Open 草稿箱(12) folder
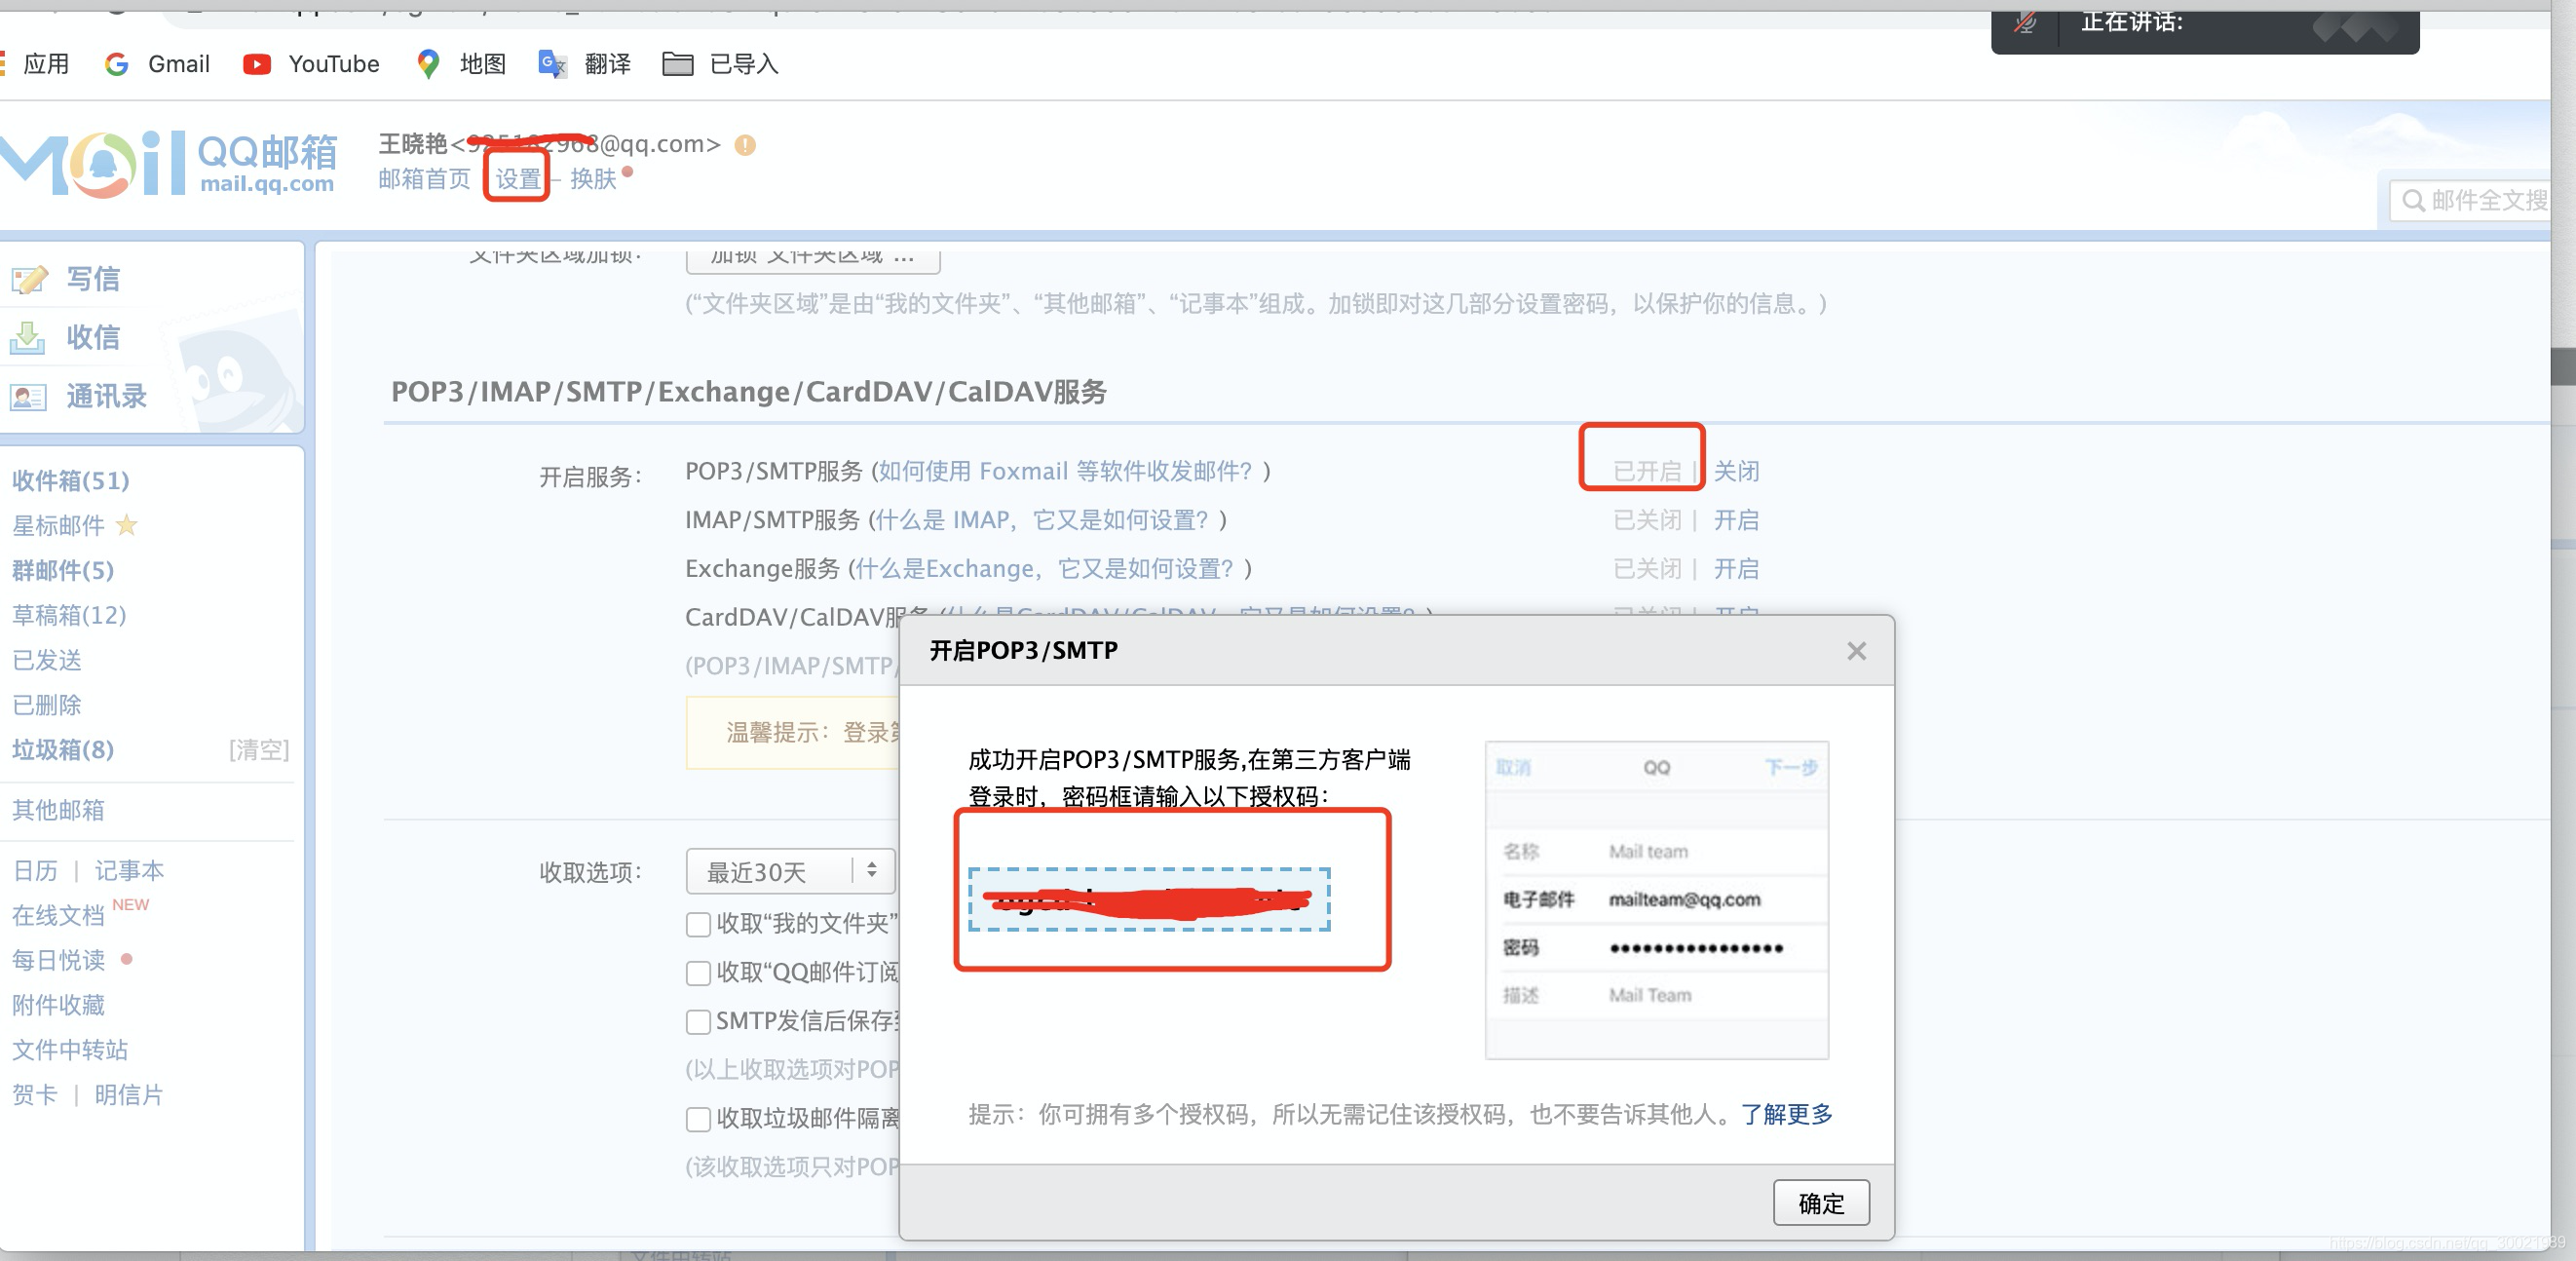The width and height of the screenshot is (2576, 1261). coord(69,615)
